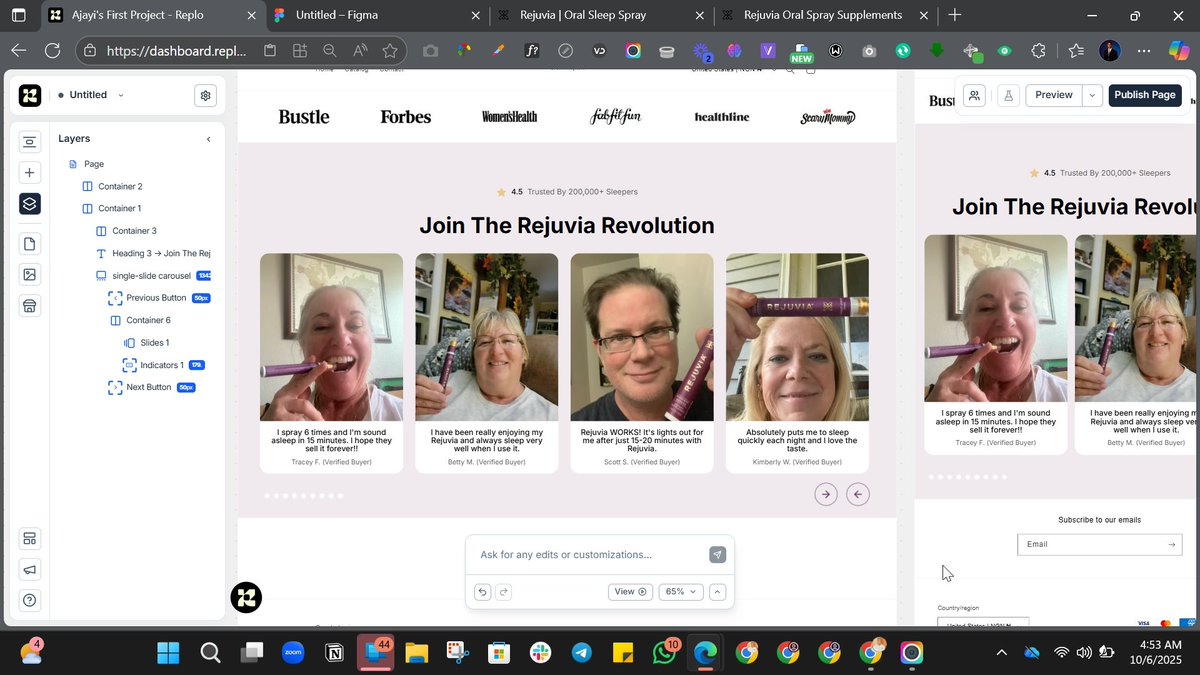Open the Windows Start menu
The height and width of the screenshot is (675, 1200).
coord(168,653)
